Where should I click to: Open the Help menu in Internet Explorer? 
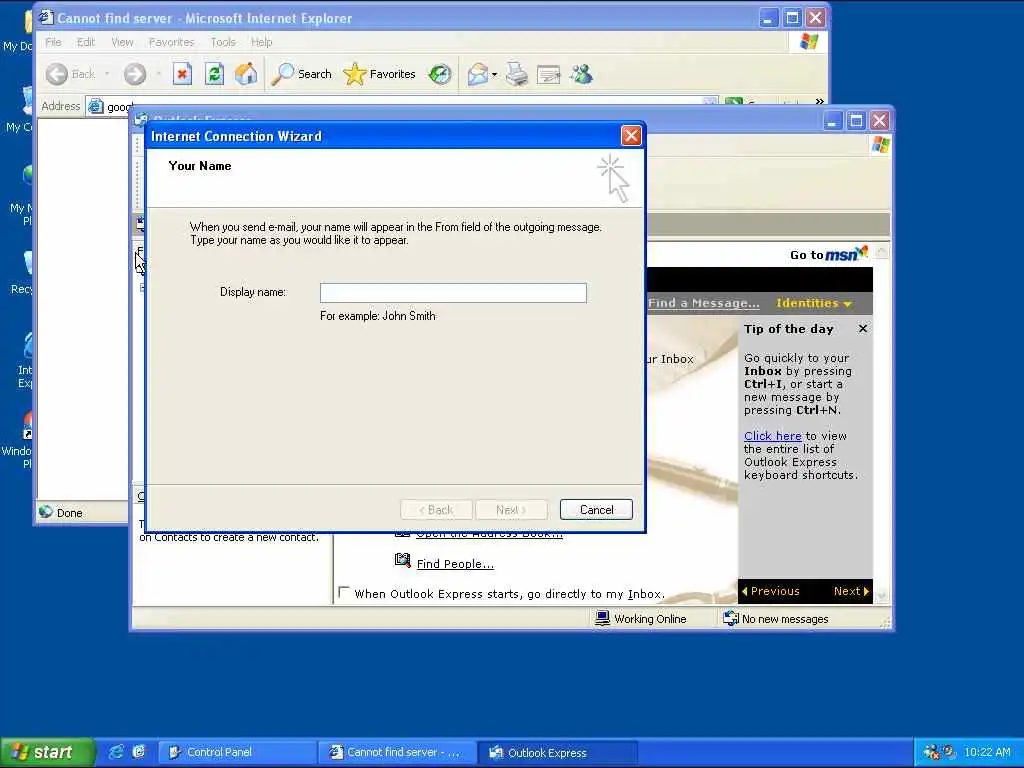(261, 42)
